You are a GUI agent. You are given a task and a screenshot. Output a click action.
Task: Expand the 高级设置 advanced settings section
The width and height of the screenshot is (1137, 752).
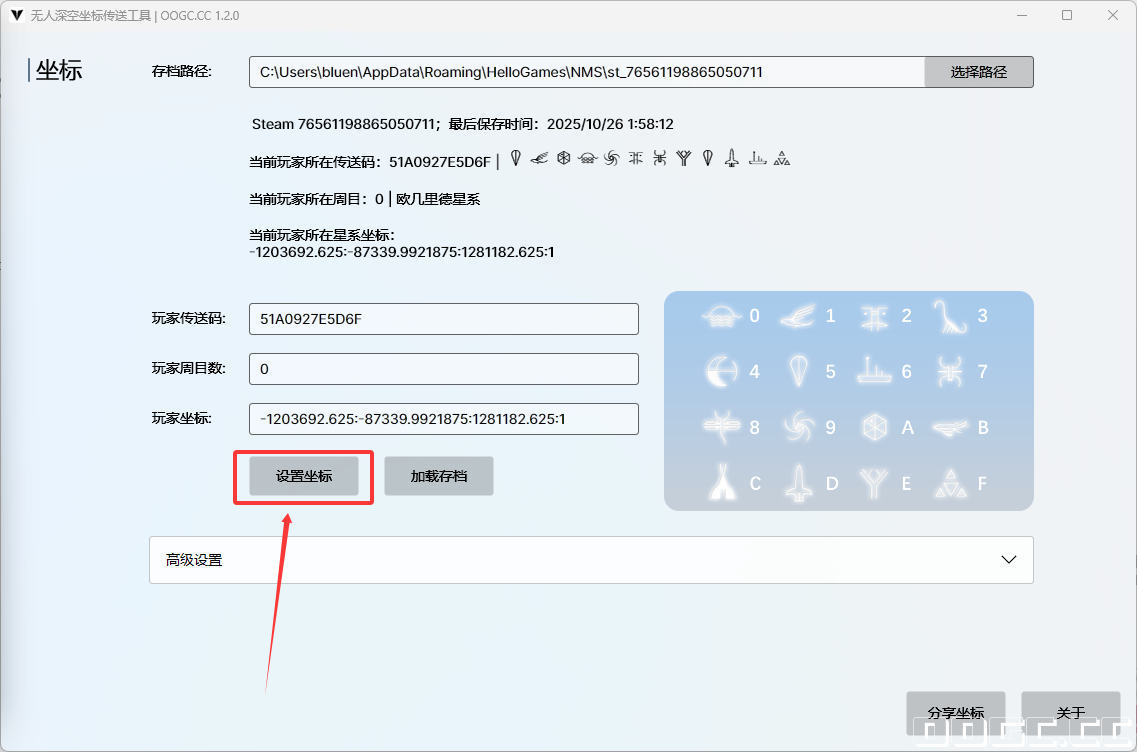point(591,560)
